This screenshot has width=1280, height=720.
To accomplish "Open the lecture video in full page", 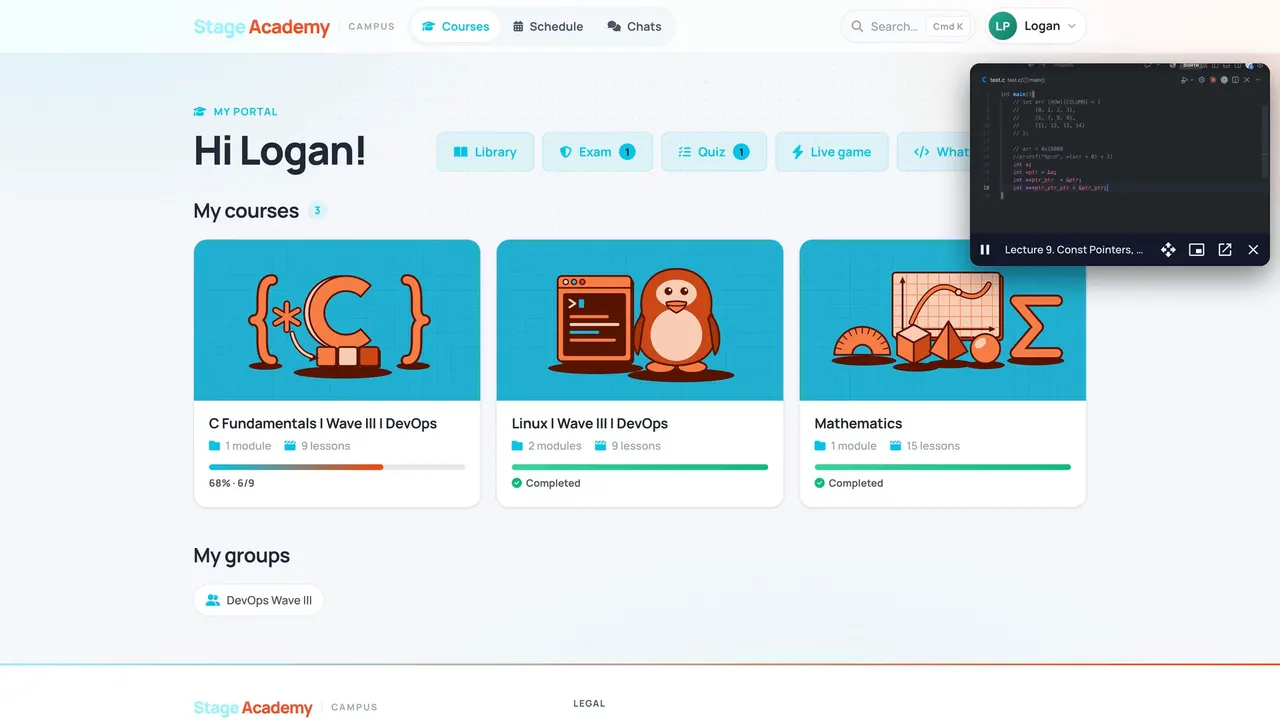I will pyautogui.click(x=1225, y=250).
